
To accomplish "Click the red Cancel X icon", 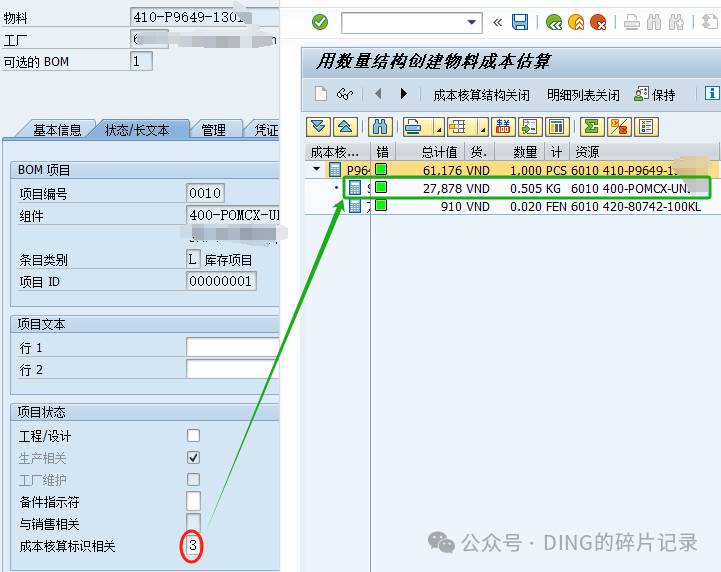I will (598, 22).
